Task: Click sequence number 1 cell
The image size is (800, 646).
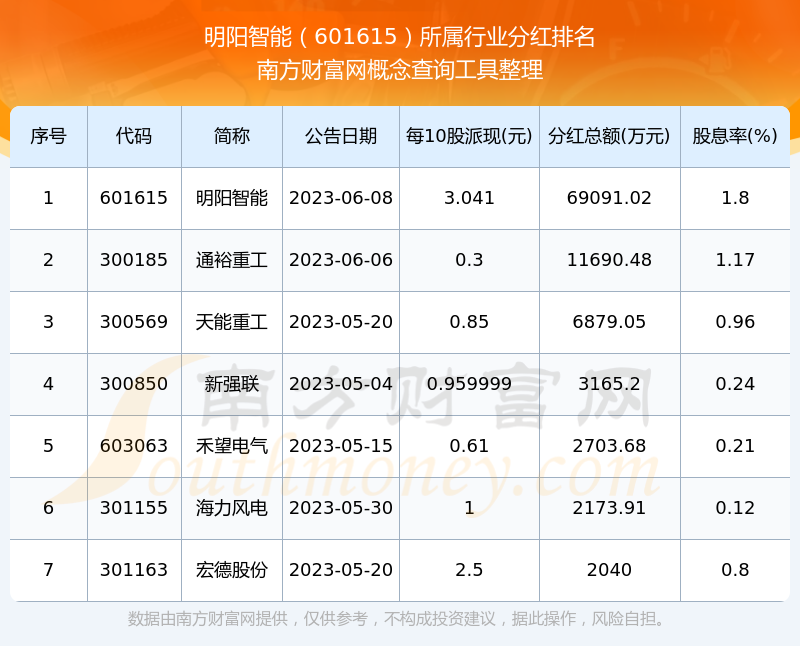Action: tap(48, 198)
